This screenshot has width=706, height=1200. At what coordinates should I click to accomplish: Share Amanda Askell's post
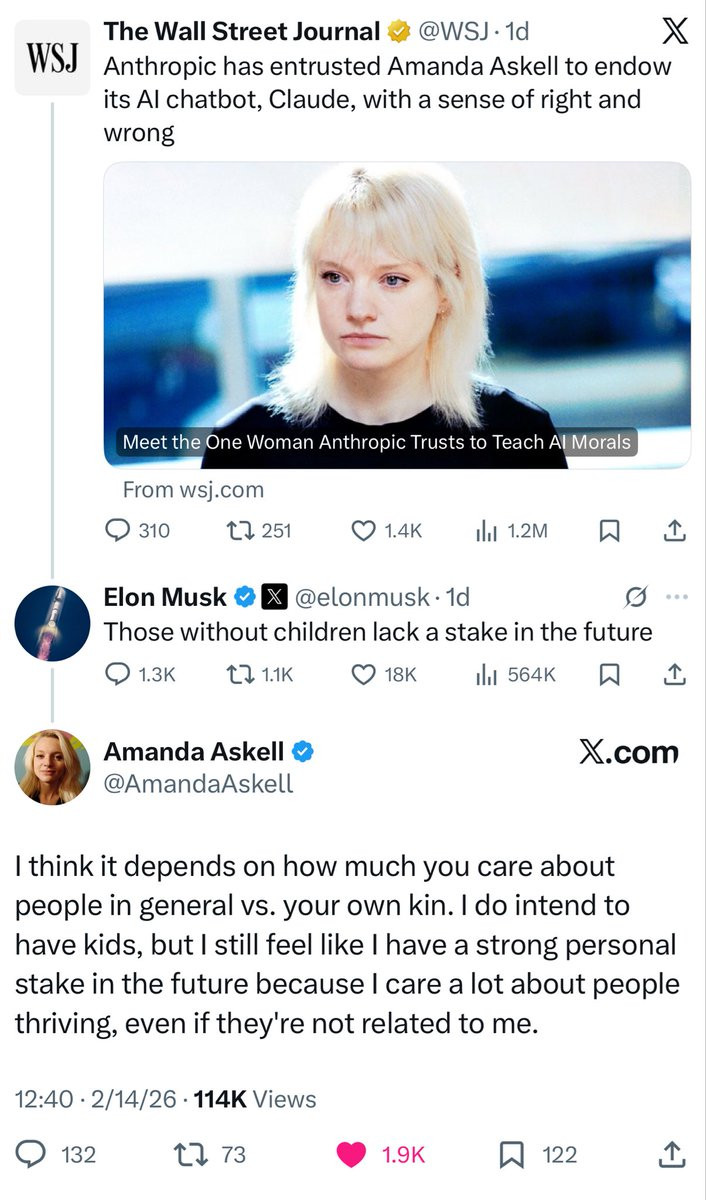pos(671,1155)
